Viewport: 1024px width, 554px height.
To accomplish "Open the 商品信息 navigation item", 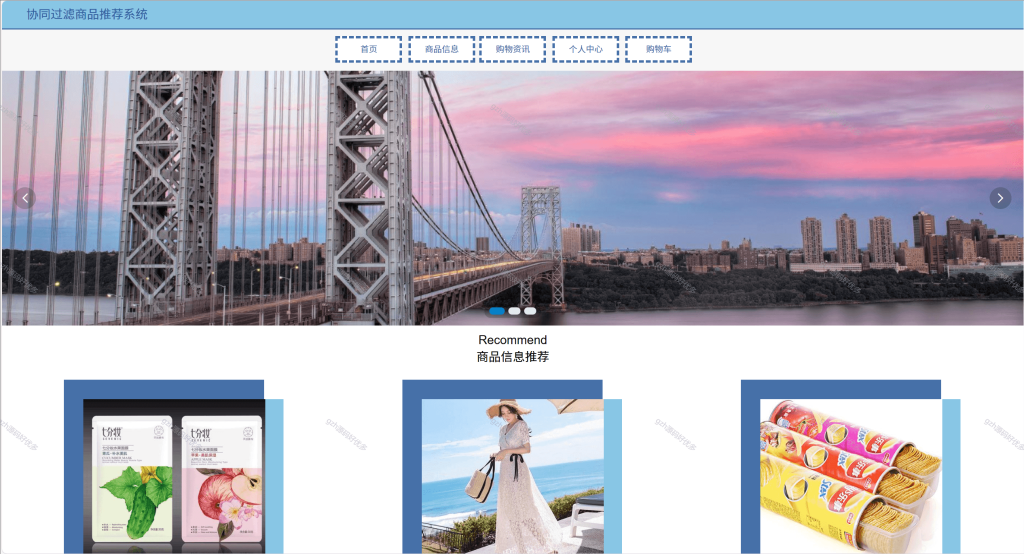I will pyautogui.click(x=441, y=49).
